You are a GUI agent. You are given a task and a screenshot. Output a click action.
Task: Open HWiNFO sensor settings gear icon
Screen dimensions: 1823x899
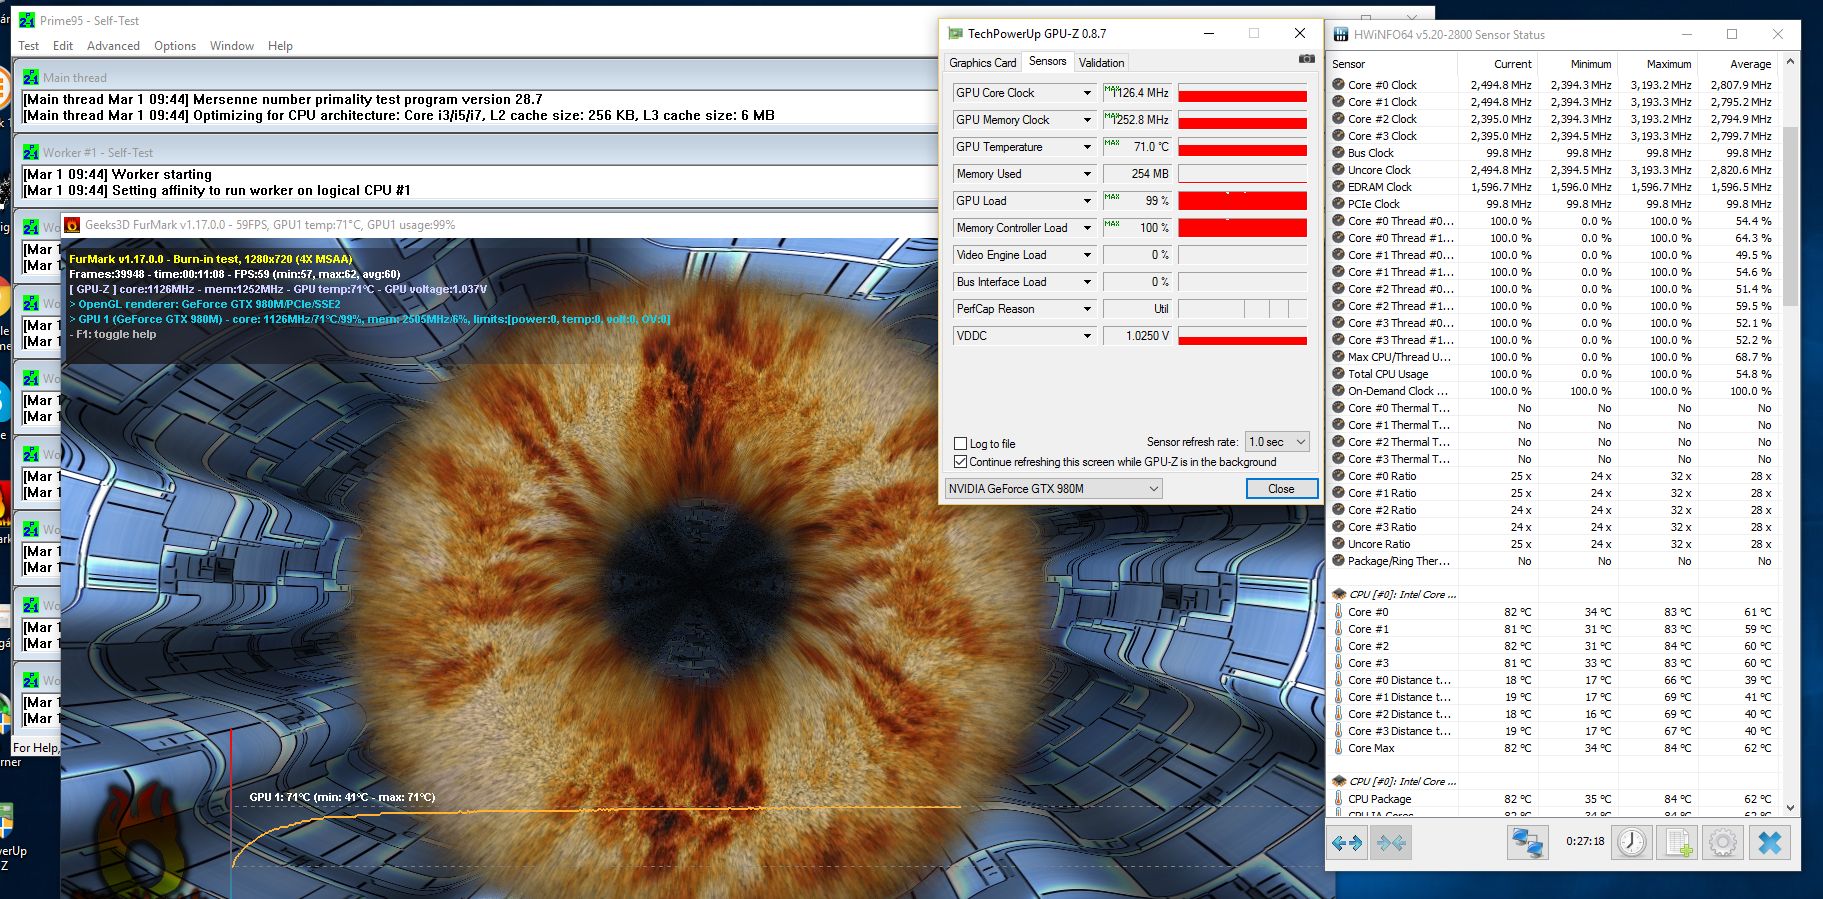point(1722,843)
